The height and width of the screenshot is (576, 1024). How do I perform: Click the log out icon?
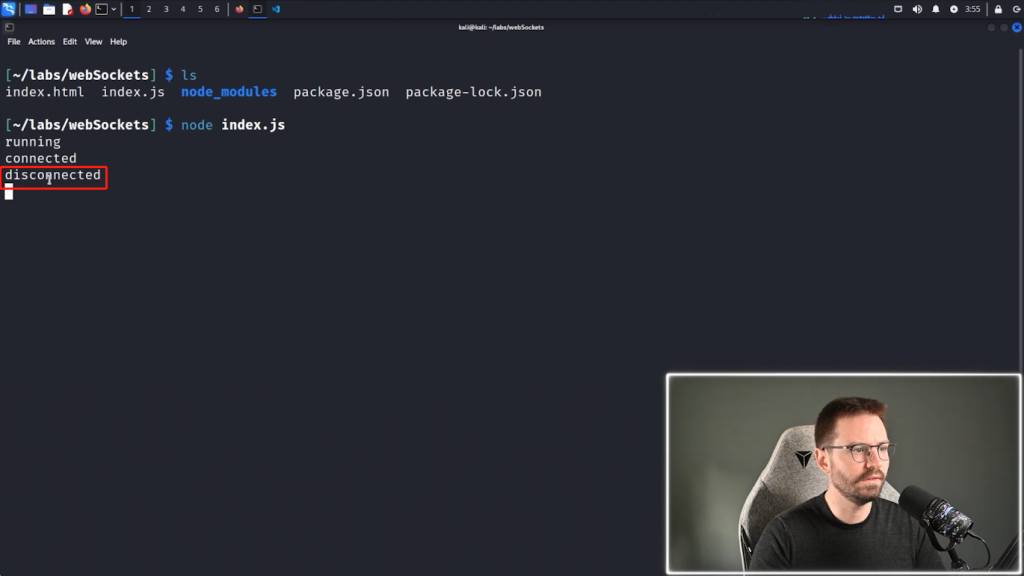pyautogui.click(x=1017, y=9)
